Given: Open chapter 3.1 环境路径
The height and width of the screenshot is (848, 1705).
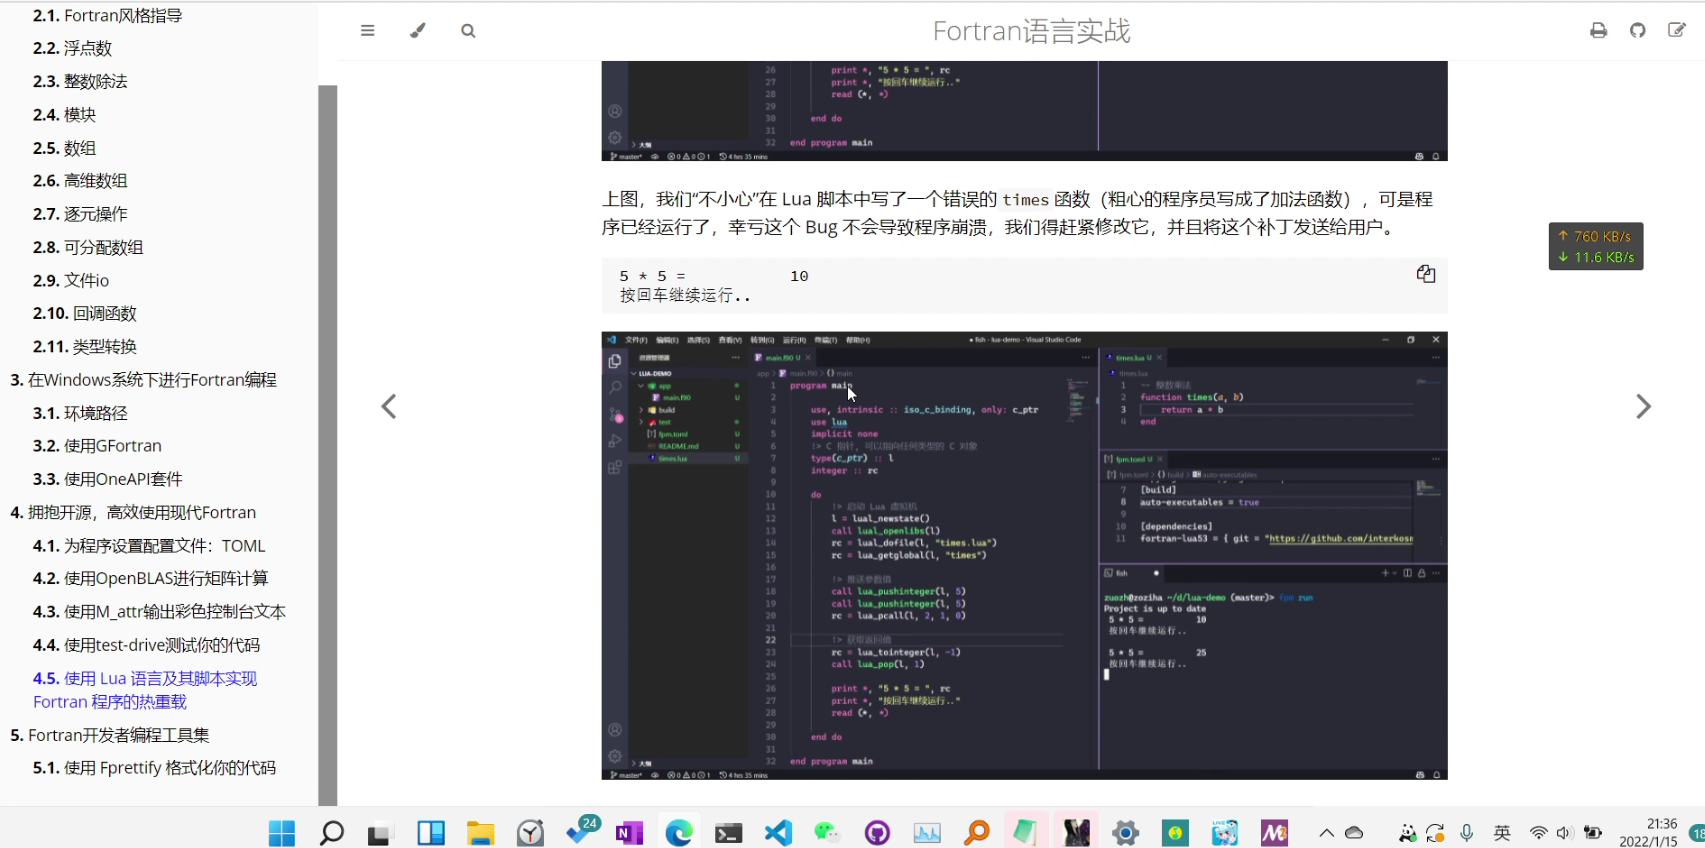Looking at the screenshot, I should (x=80, y=413).
